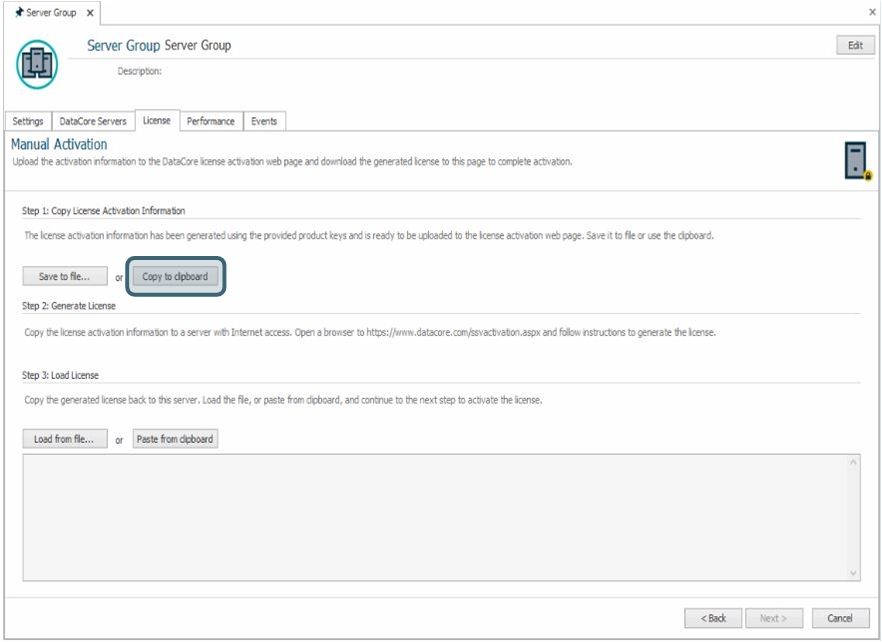Image resolution: width=882 pixels, height=642 pixels.
Task: Open the DataCore Servers tab
Action: point(93,121)
